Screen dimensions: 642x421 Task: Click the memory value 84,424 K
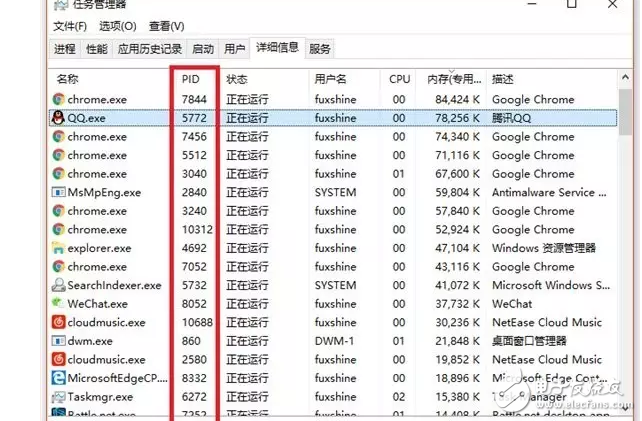pyautogui.click(x=457, y=100)
